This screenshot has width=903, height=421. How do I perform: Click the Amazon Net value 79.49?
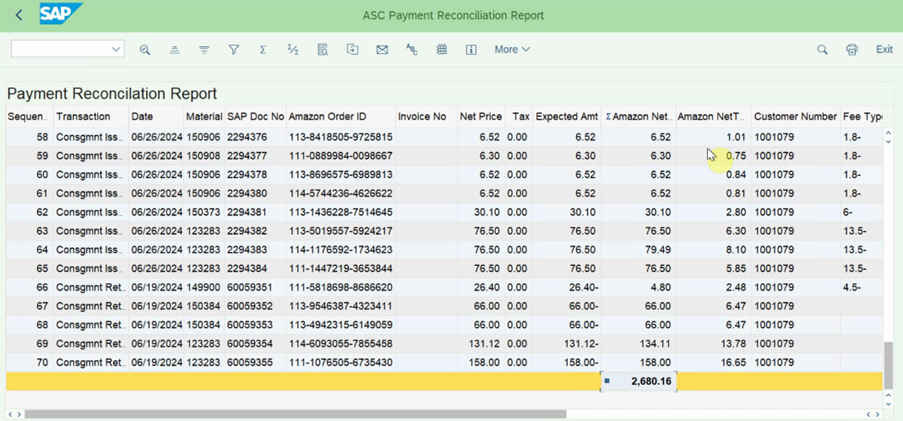659,250
